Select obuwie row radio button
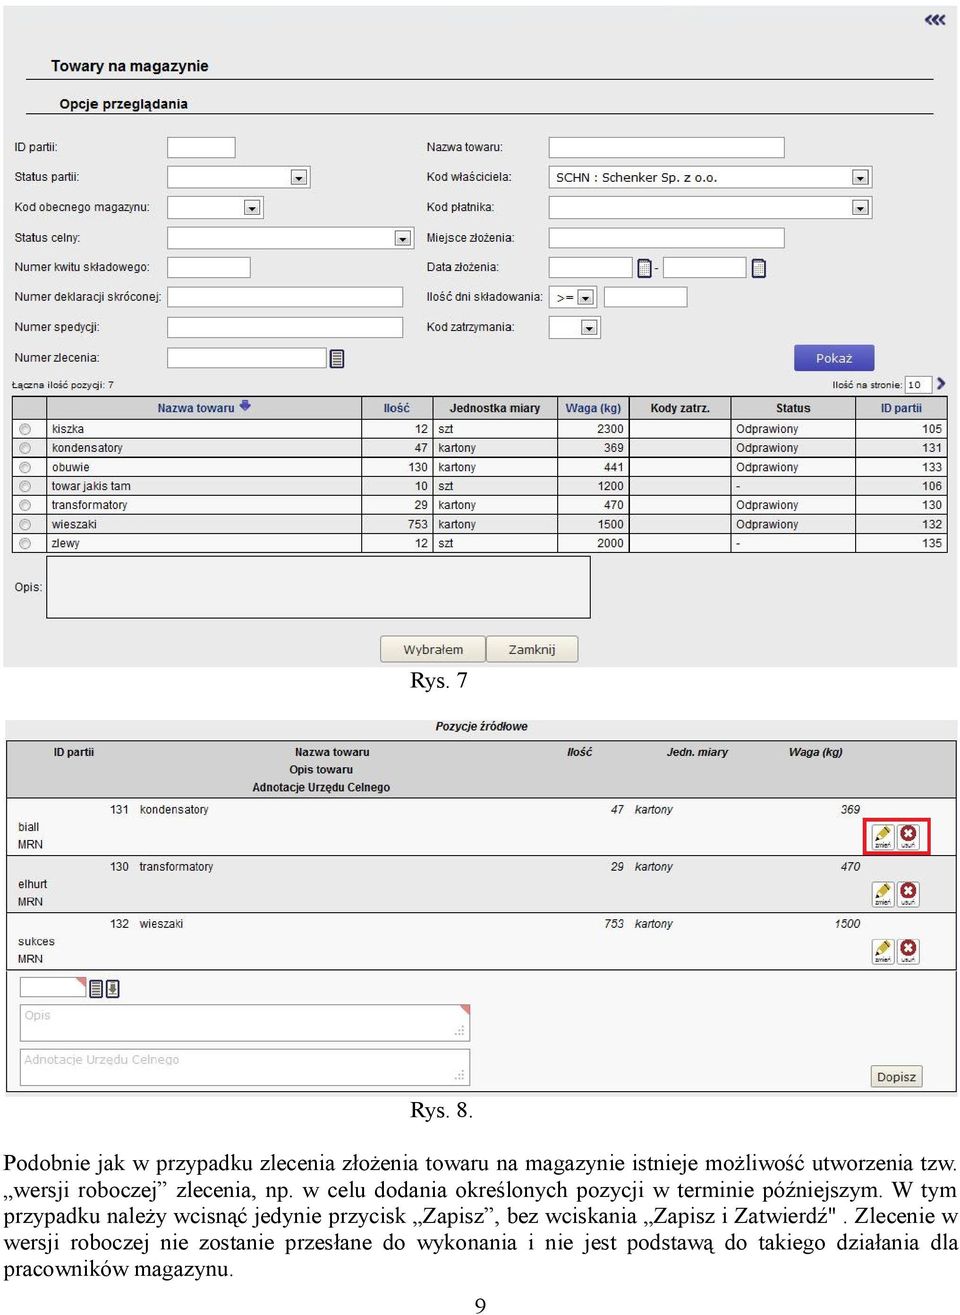 pyautogui.click(x=25, y=467)
